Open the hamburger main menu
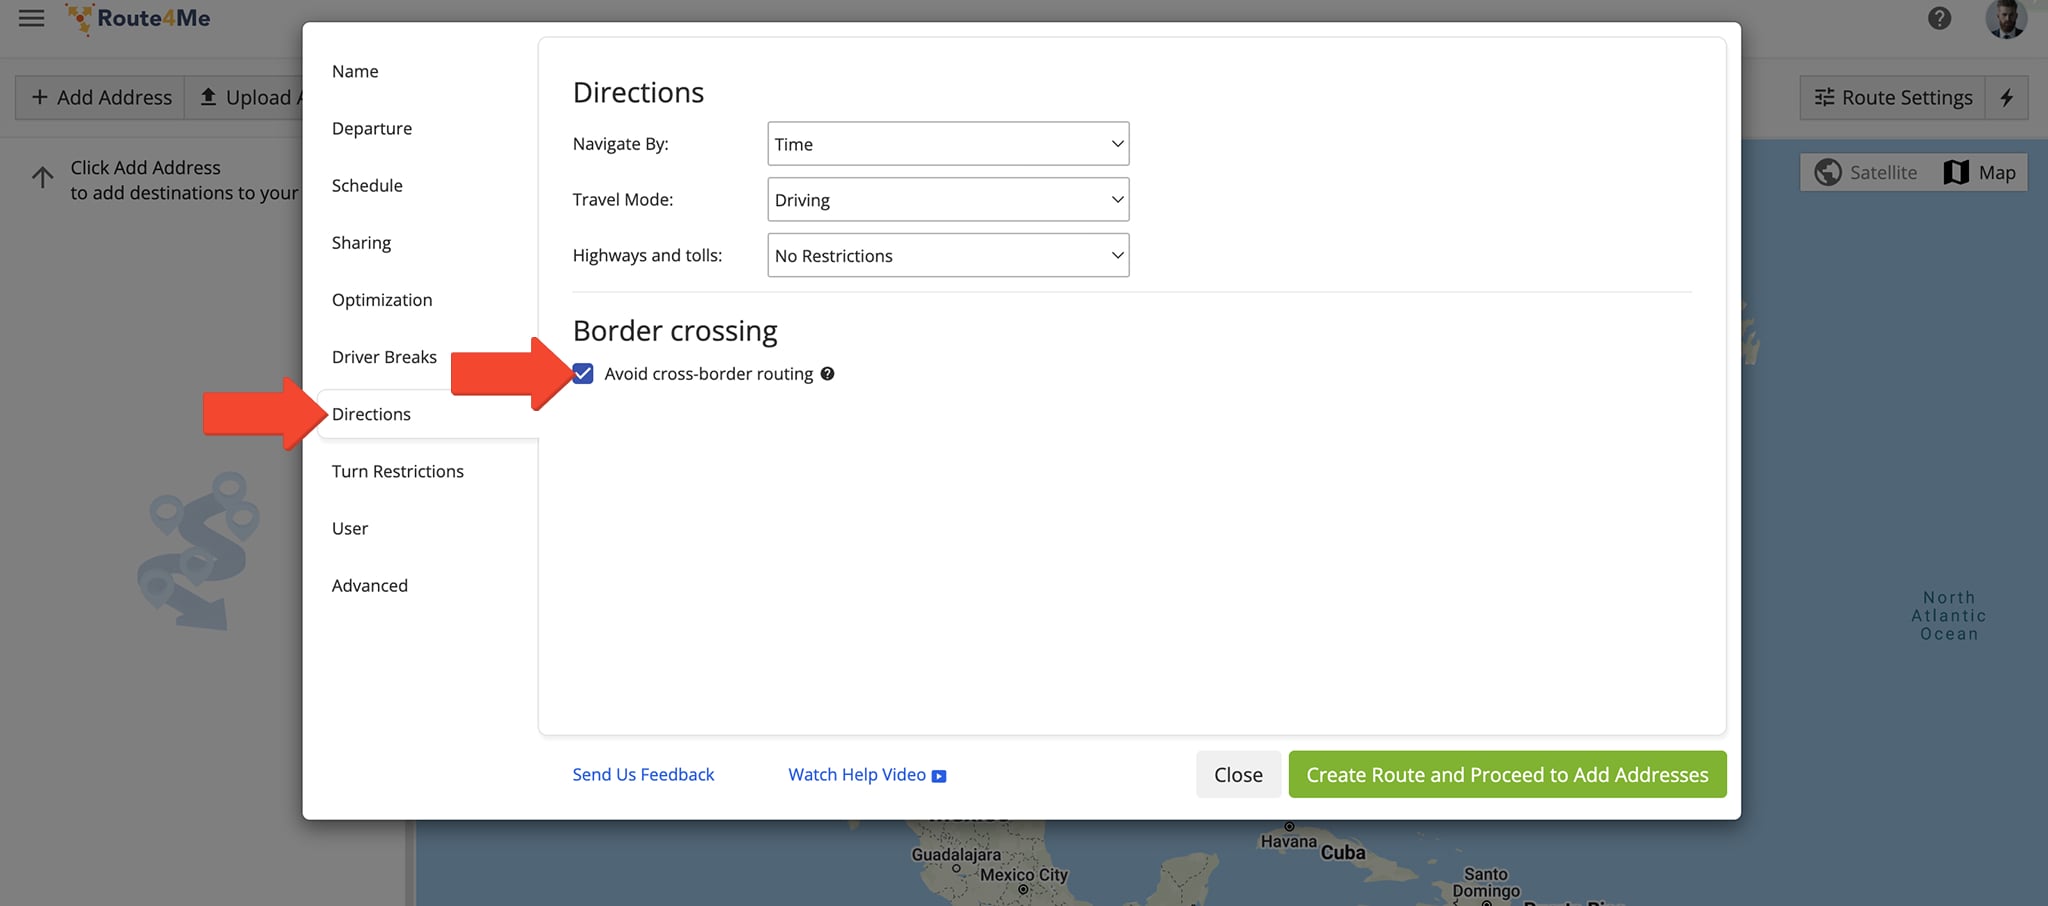Viewport: 2048px width, 906px height. [x=31, y=18]
